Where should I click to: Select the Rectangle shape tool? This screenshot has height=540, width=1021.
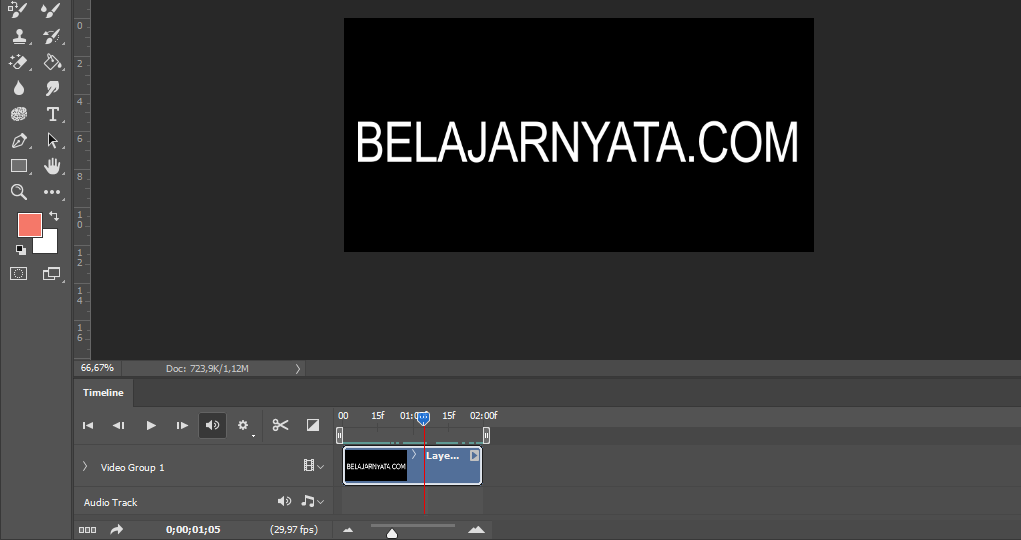point(18,166)
